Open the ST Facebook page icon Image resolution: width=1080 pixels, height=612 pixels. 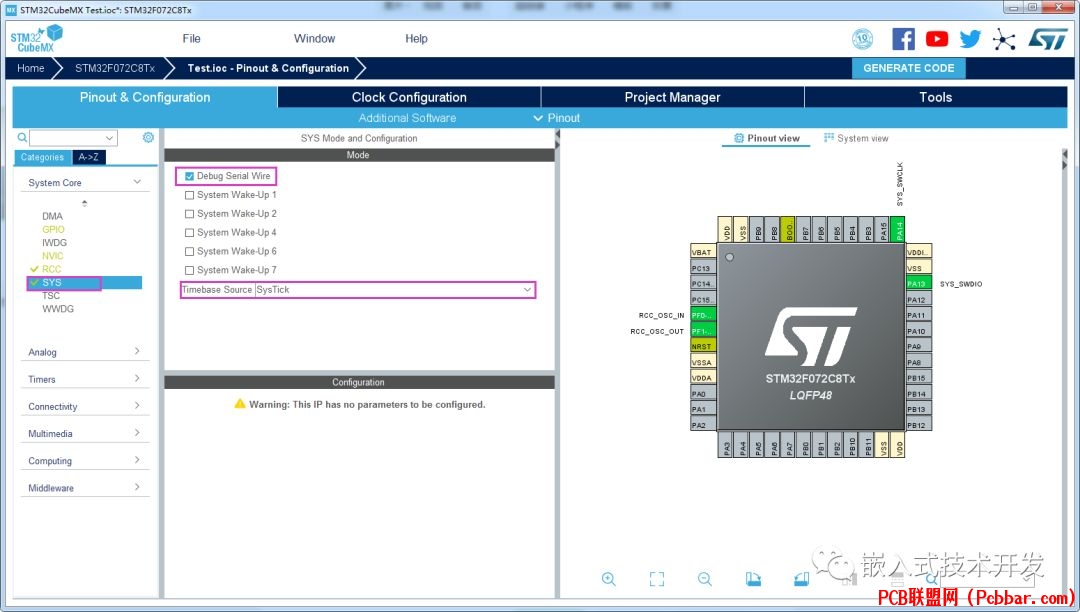[x=903, y=39]
